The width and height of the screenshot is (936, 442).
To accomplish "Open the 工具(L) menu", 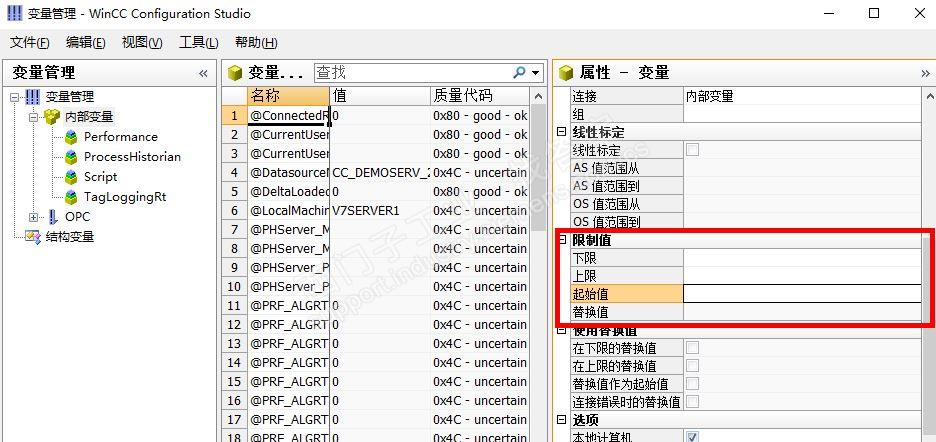I will point(199,42).
